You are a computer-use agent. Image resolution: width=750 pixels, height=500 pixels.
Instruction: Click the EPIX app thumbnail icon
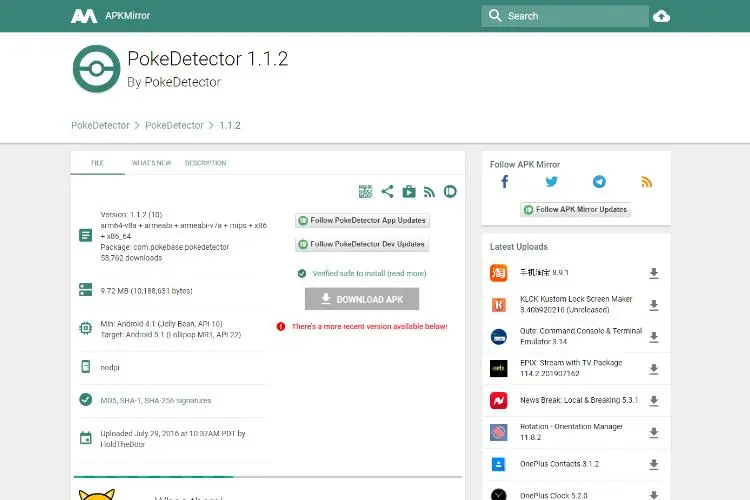point(498,368)
